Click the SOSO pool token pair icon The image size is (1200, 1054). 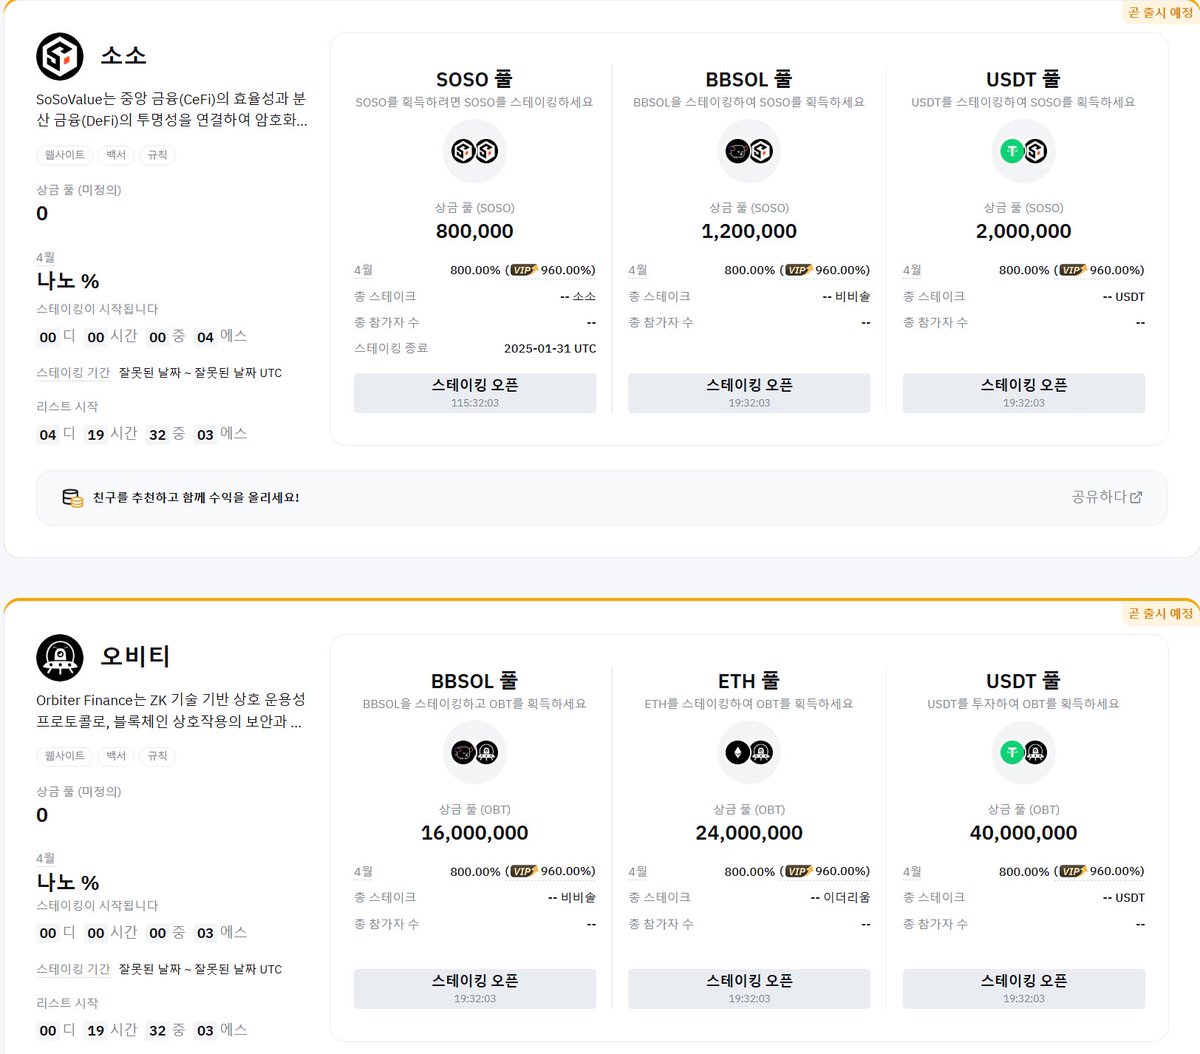475,151
